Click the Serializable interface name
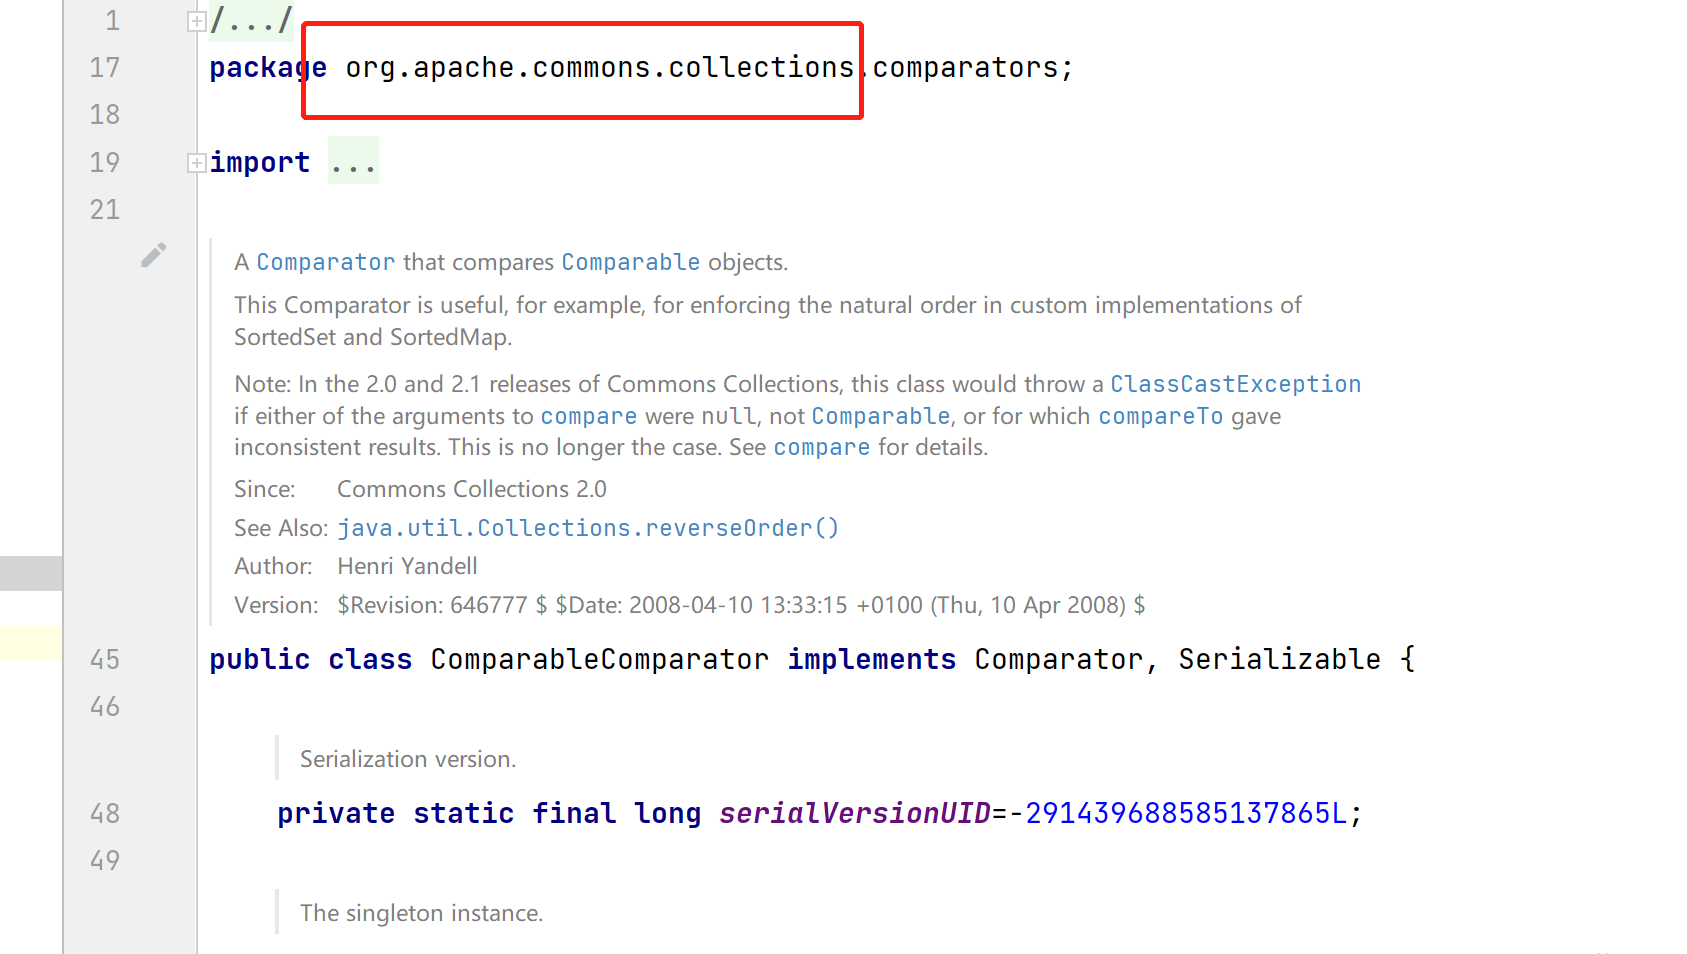This screenshot has width=1687, height=954. point(1279,660)
